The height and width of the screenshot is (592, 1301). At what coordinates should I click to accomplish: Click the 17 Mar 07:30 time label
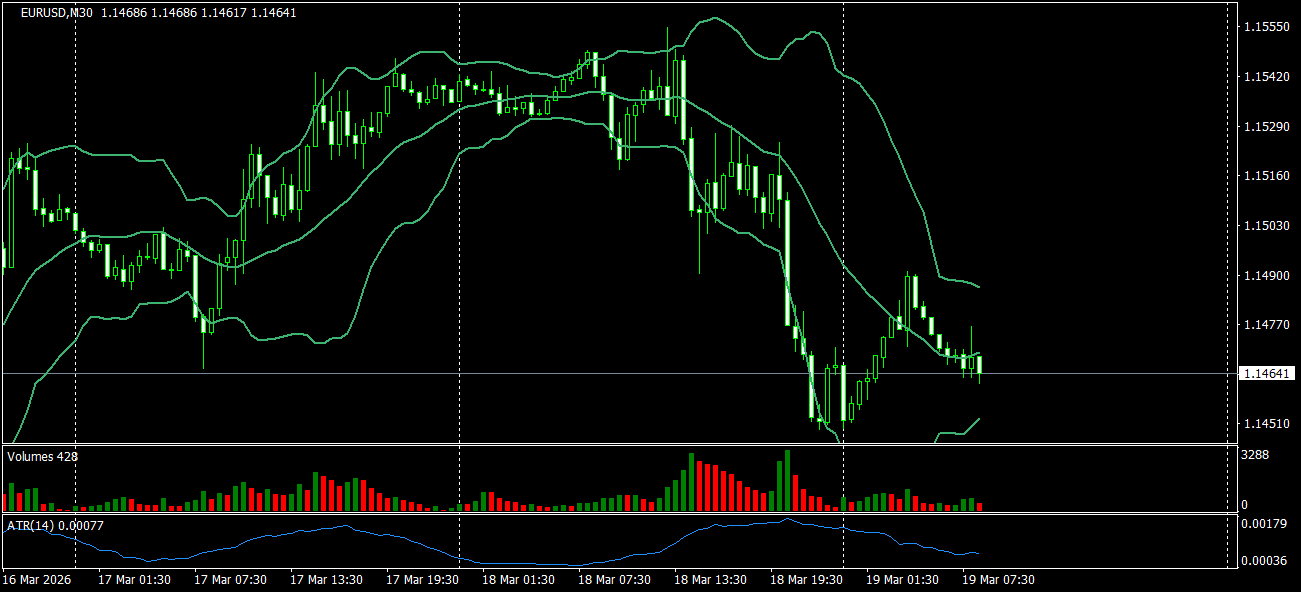pyautogui.click(x=230, y=580)
